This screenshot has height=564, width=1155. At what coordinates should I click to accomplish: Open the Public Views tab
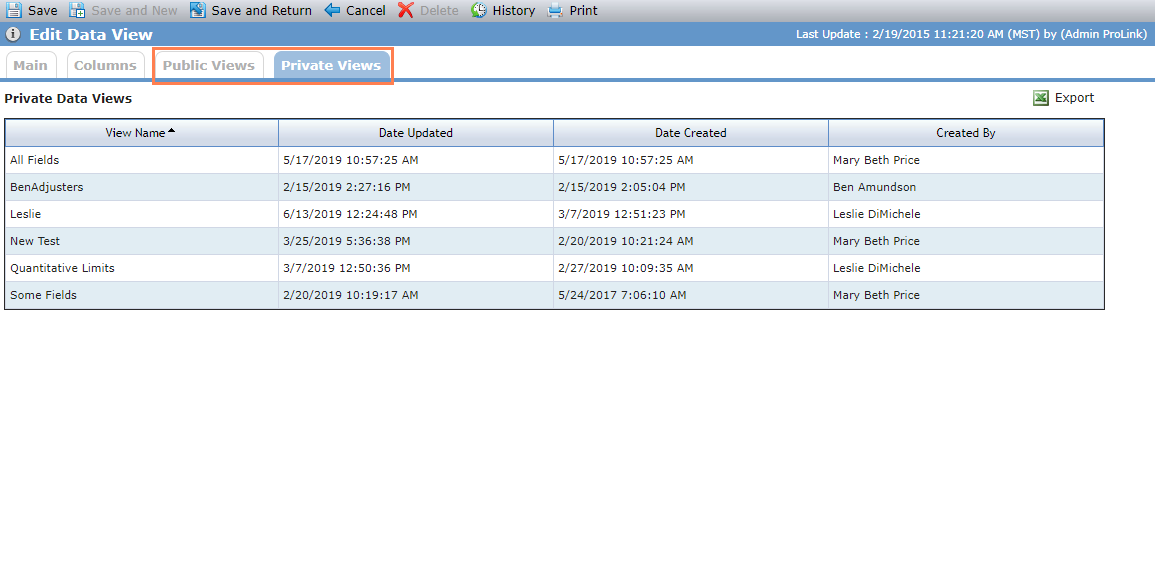(209, 65)
